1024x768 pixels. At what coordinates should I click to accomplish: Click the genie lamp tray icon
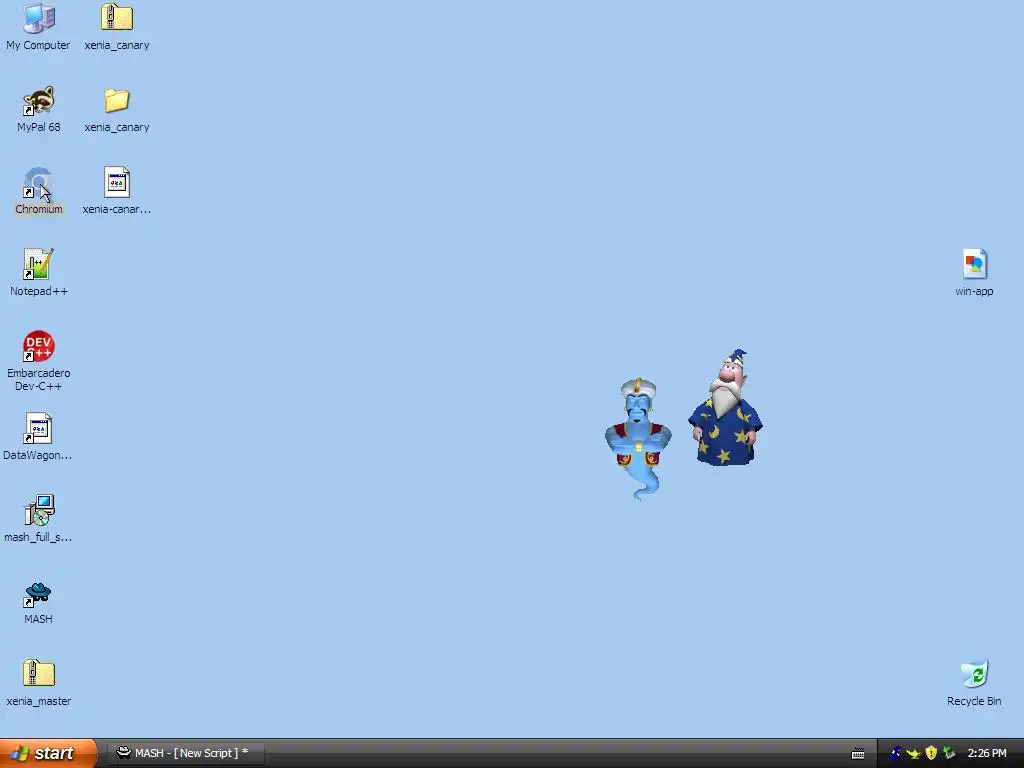914,754
